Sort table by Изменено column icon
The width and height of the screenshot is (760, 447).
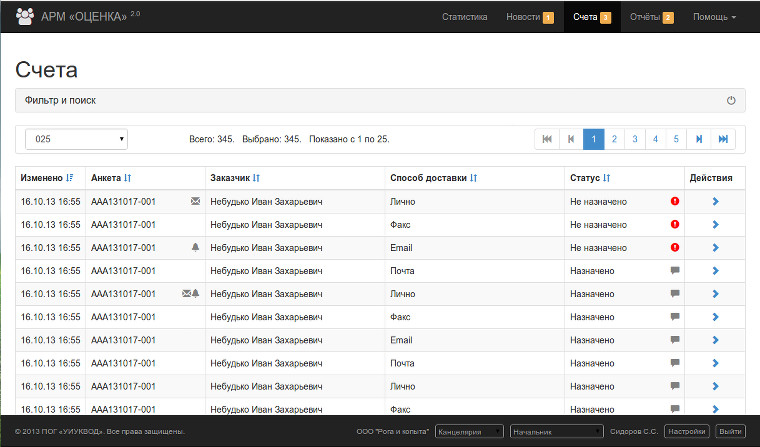click(70, 178)
